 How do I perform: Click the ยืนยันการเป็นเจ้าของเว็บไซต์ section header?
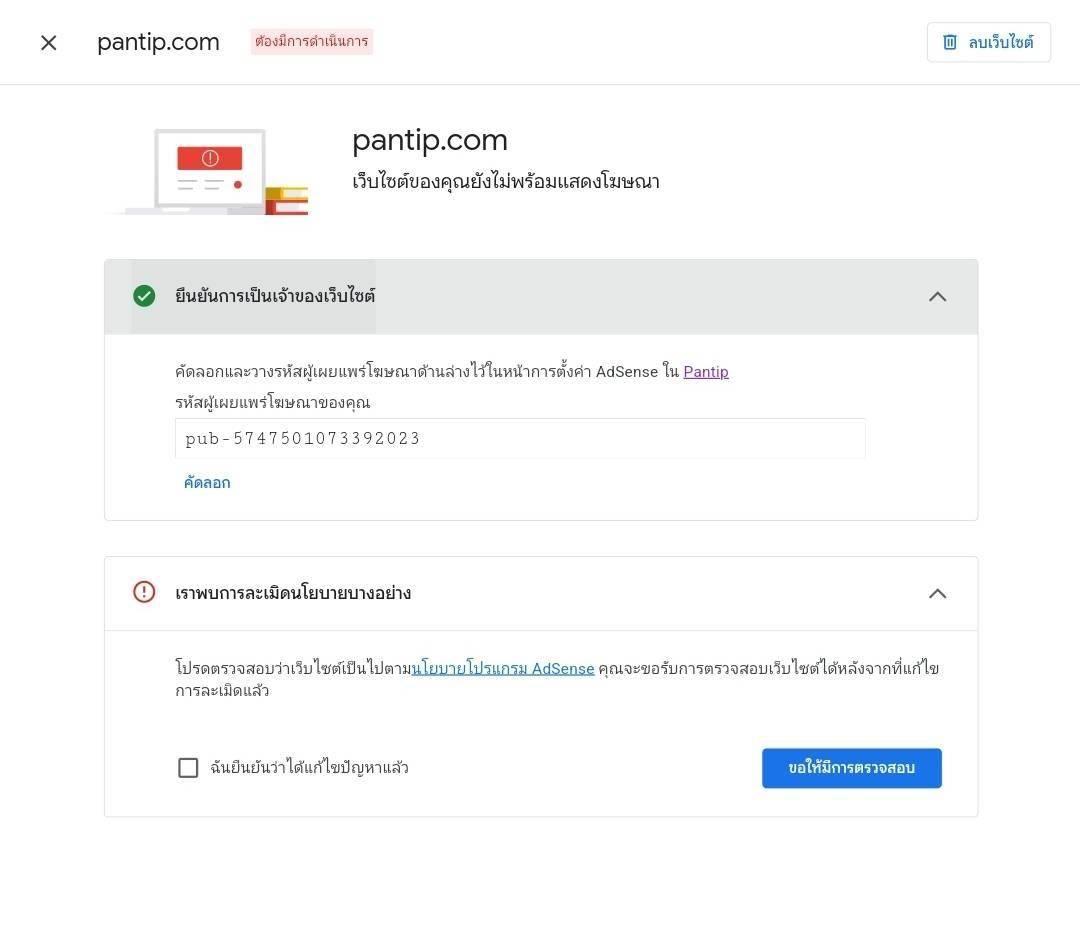pos(275,296)
